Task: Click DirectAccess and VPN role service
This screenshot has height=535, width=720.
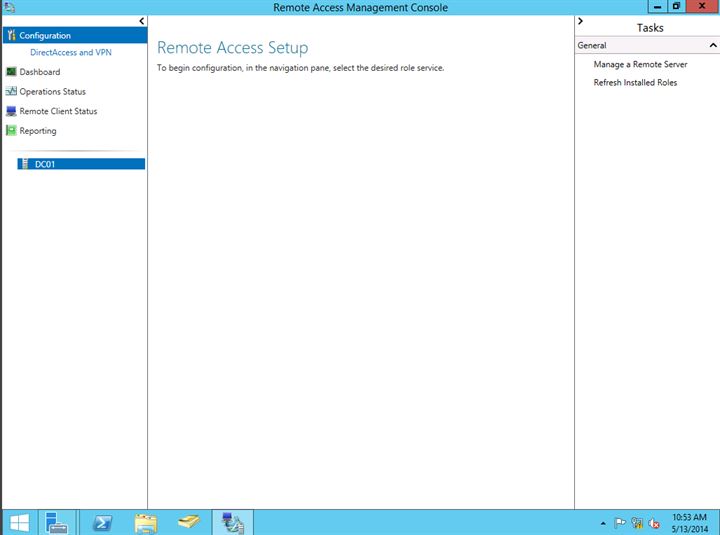Action: [70, 52]
